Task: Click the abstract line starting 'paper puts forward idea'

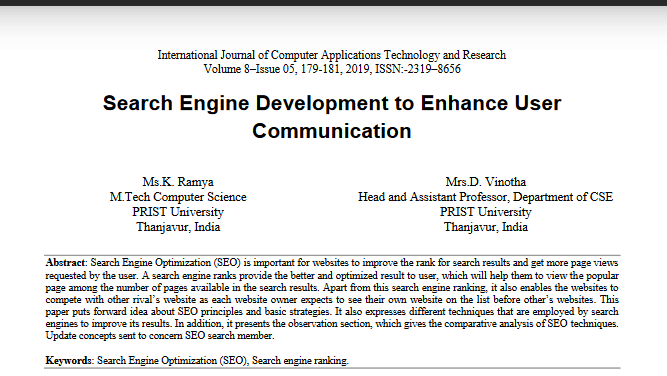Action: click(332, 311)
